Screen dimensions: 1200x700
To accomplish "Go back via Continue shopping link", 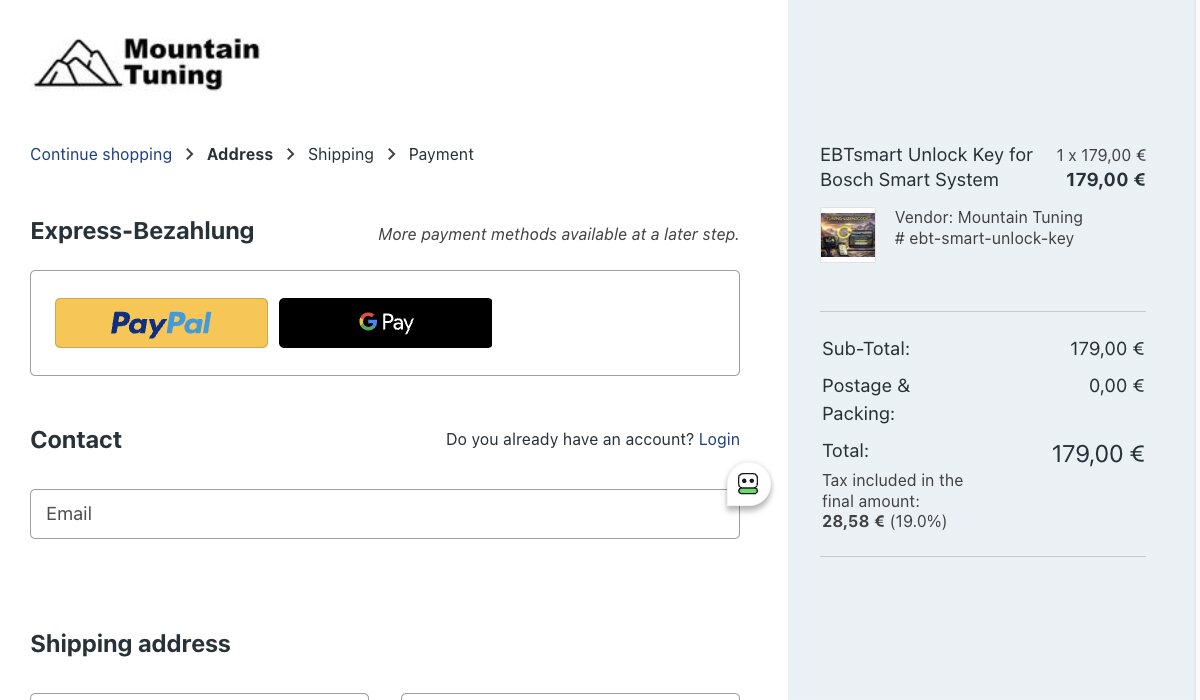I will [101, 154].
